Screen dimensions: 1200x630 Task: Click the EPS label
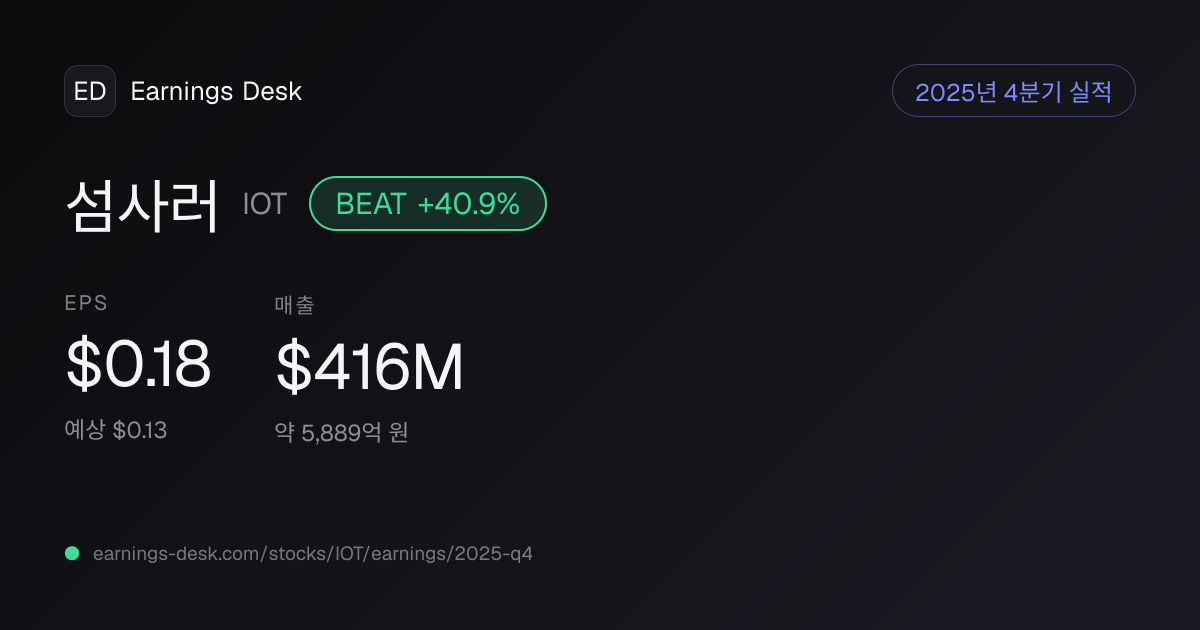coord(86,304)
